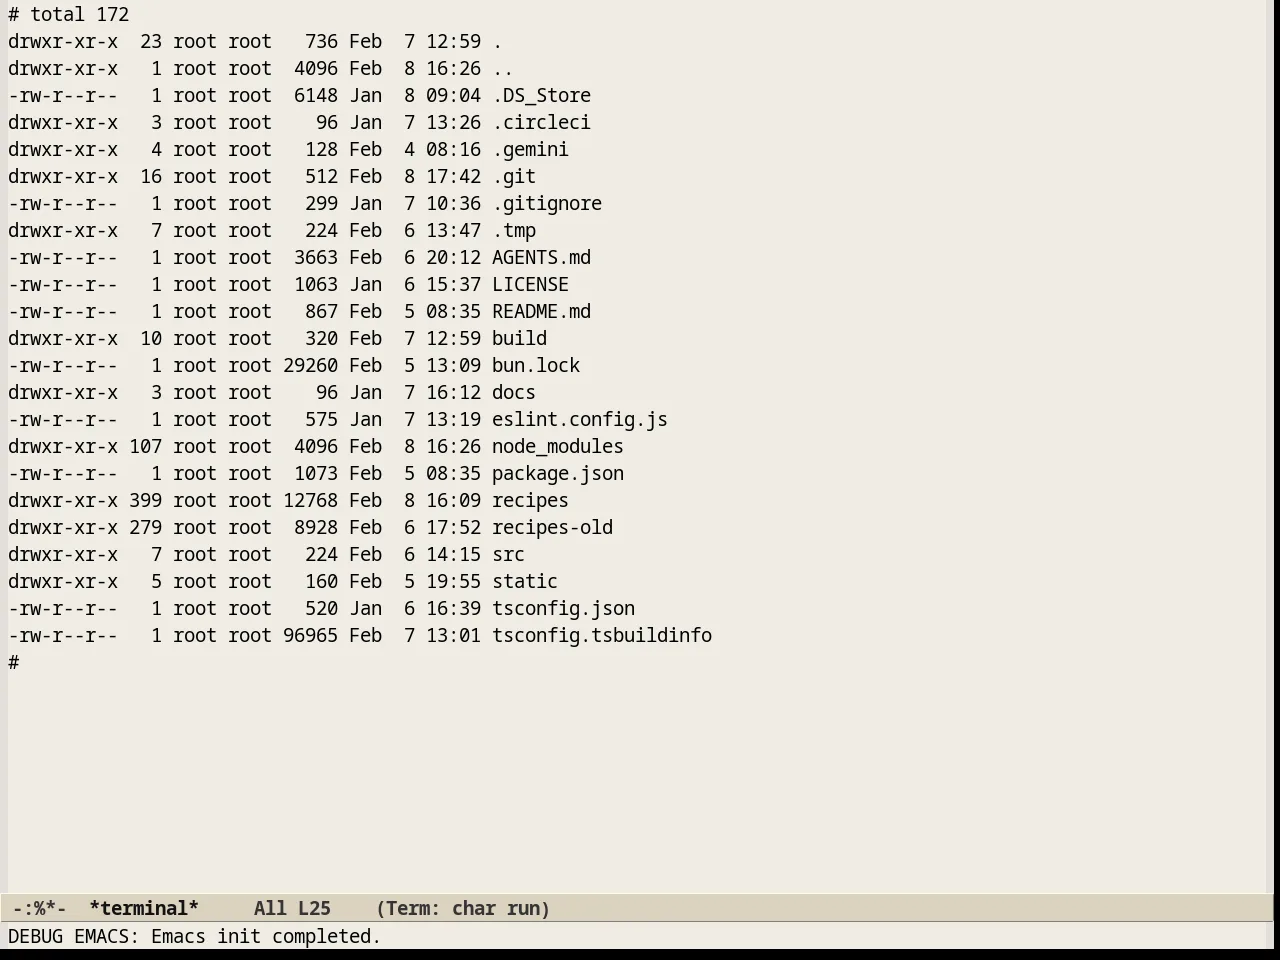Viewport: 1280px width, 960px height.
Task: Click the package.json file name
Action: pos(558,474)
